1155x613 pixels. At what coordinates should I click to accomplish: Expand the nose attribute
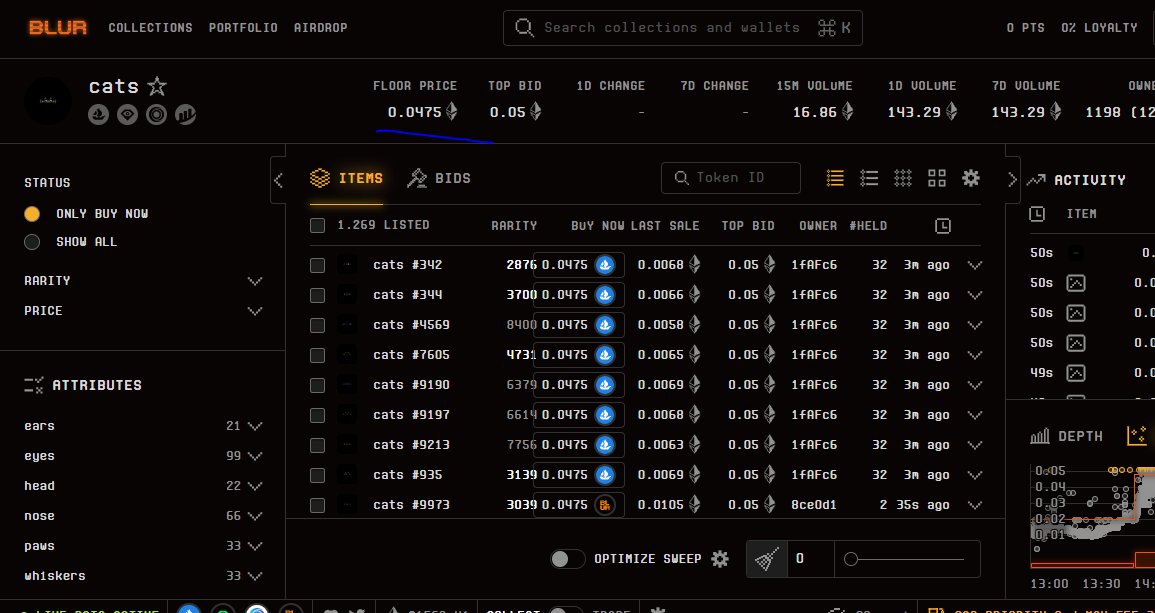[x=255, y=516]
